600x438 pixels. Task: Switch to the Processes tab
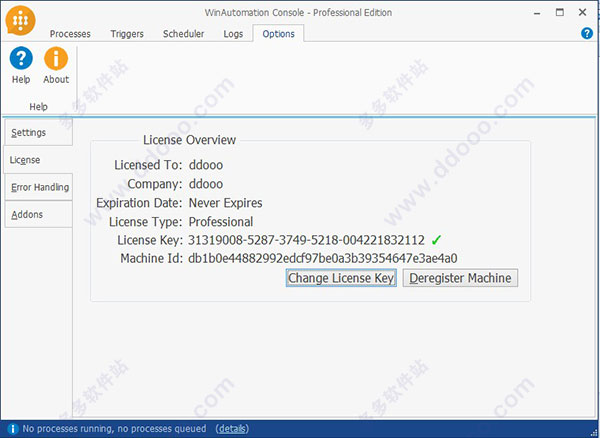pos(70,34)
